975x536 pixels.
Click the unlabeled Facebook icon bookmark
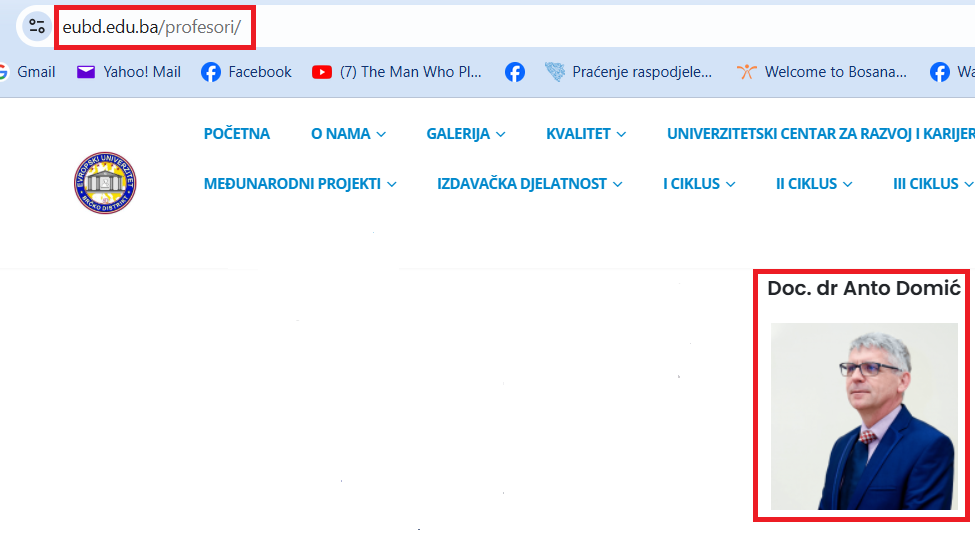click(x=515, y=72)
